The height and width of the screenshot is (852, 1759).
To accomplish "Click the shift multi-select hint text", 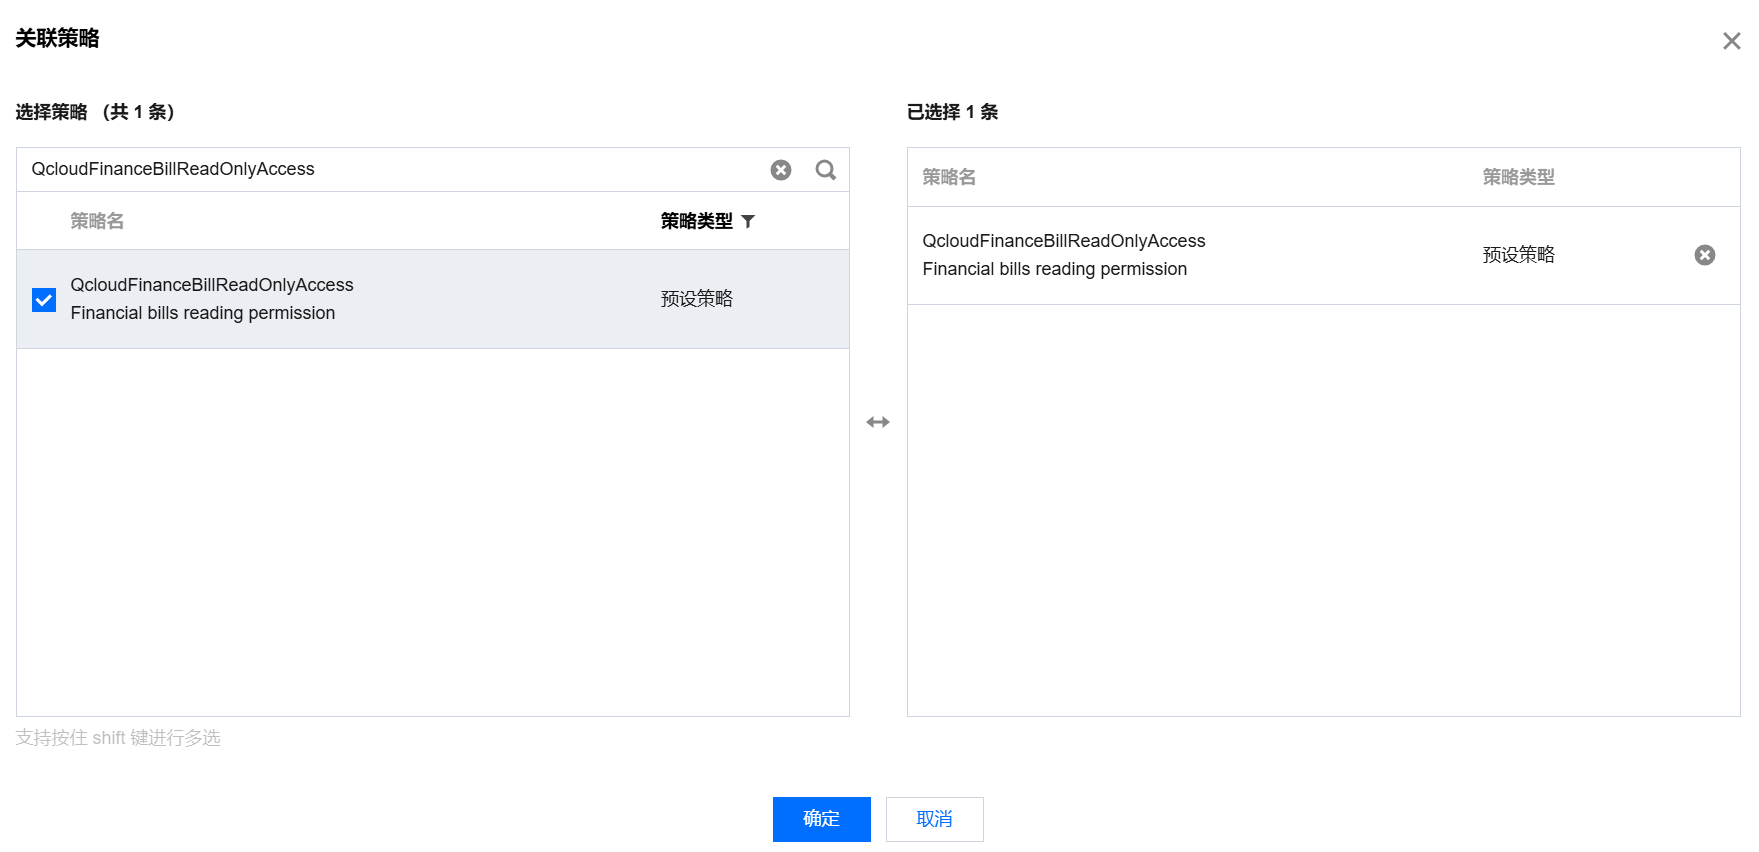I will click(x=118, y=738).
